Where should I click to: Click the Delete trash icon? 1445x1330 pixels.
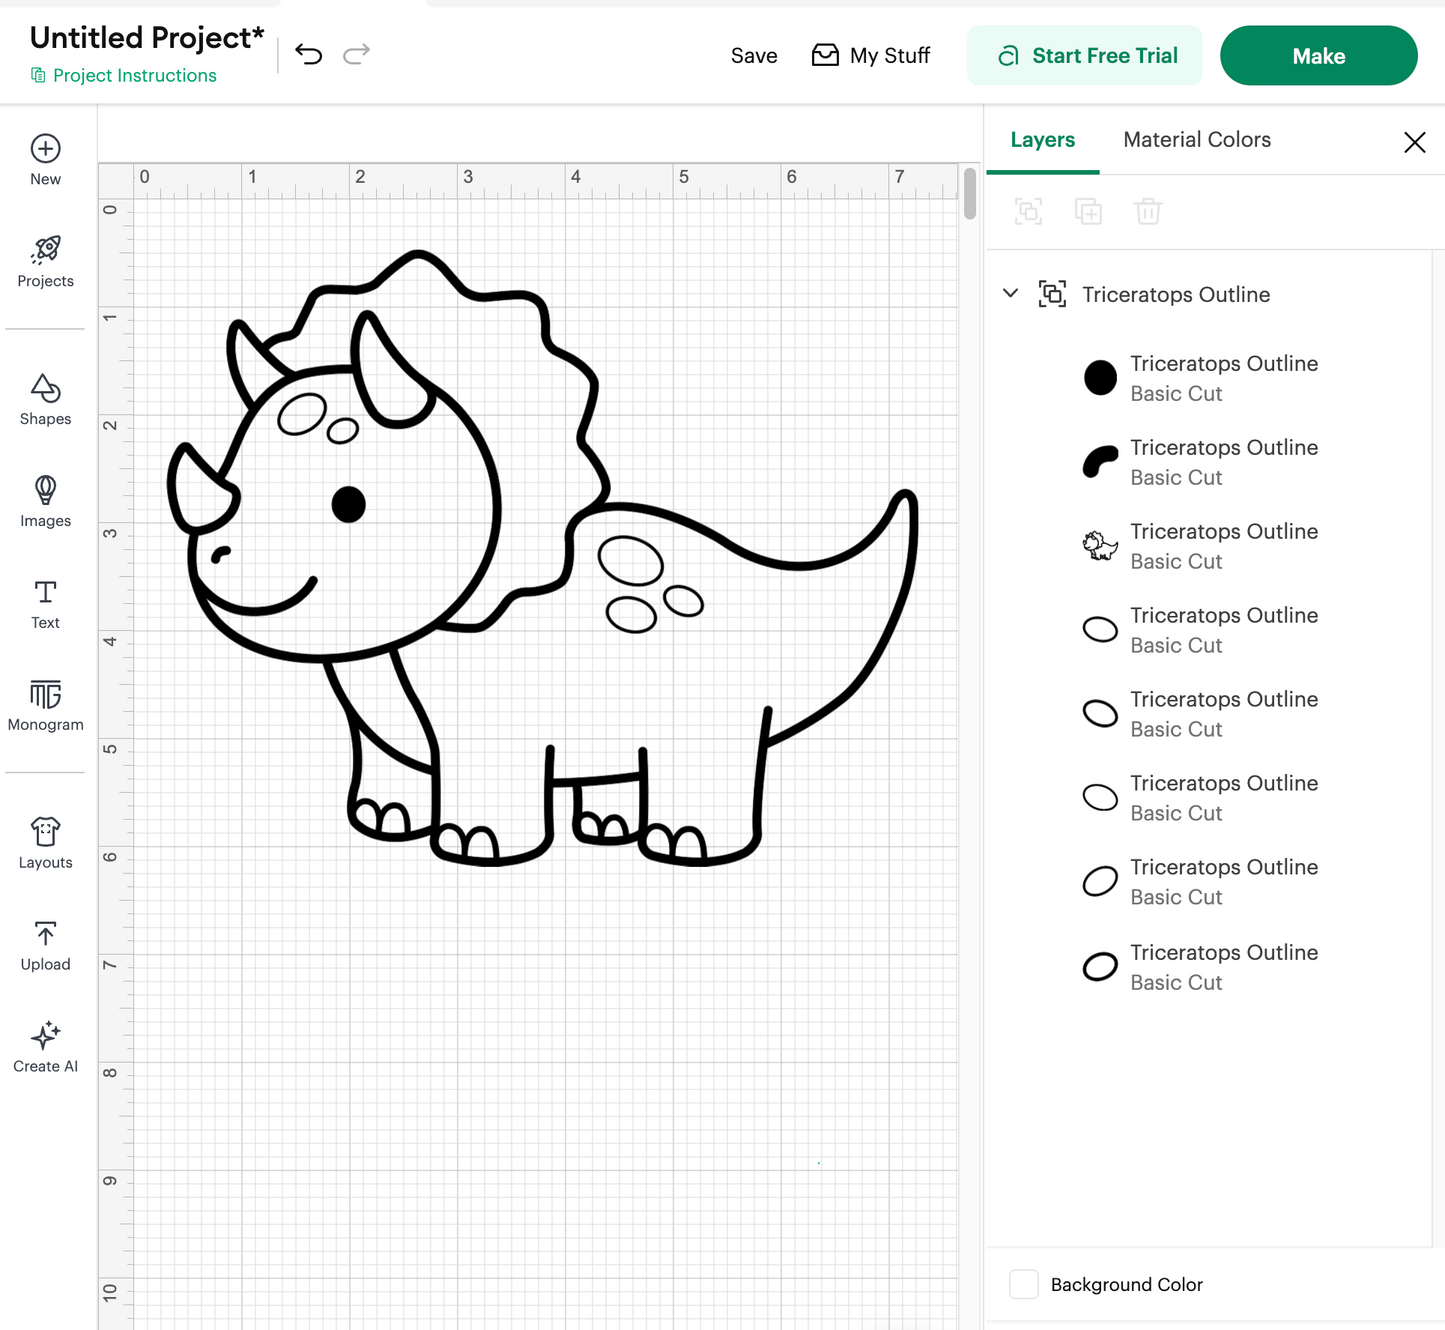point(1148,211)
